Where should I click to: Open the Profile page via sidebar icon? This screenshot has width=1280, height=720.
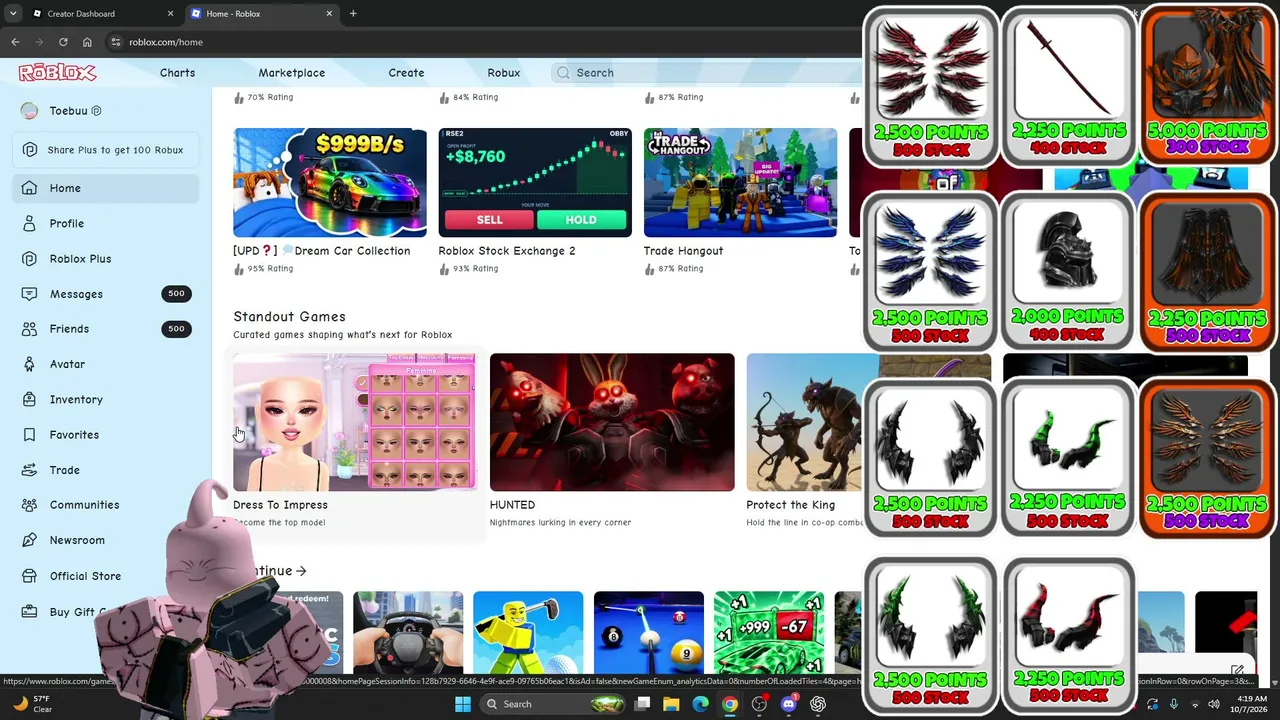pos(29,223)
